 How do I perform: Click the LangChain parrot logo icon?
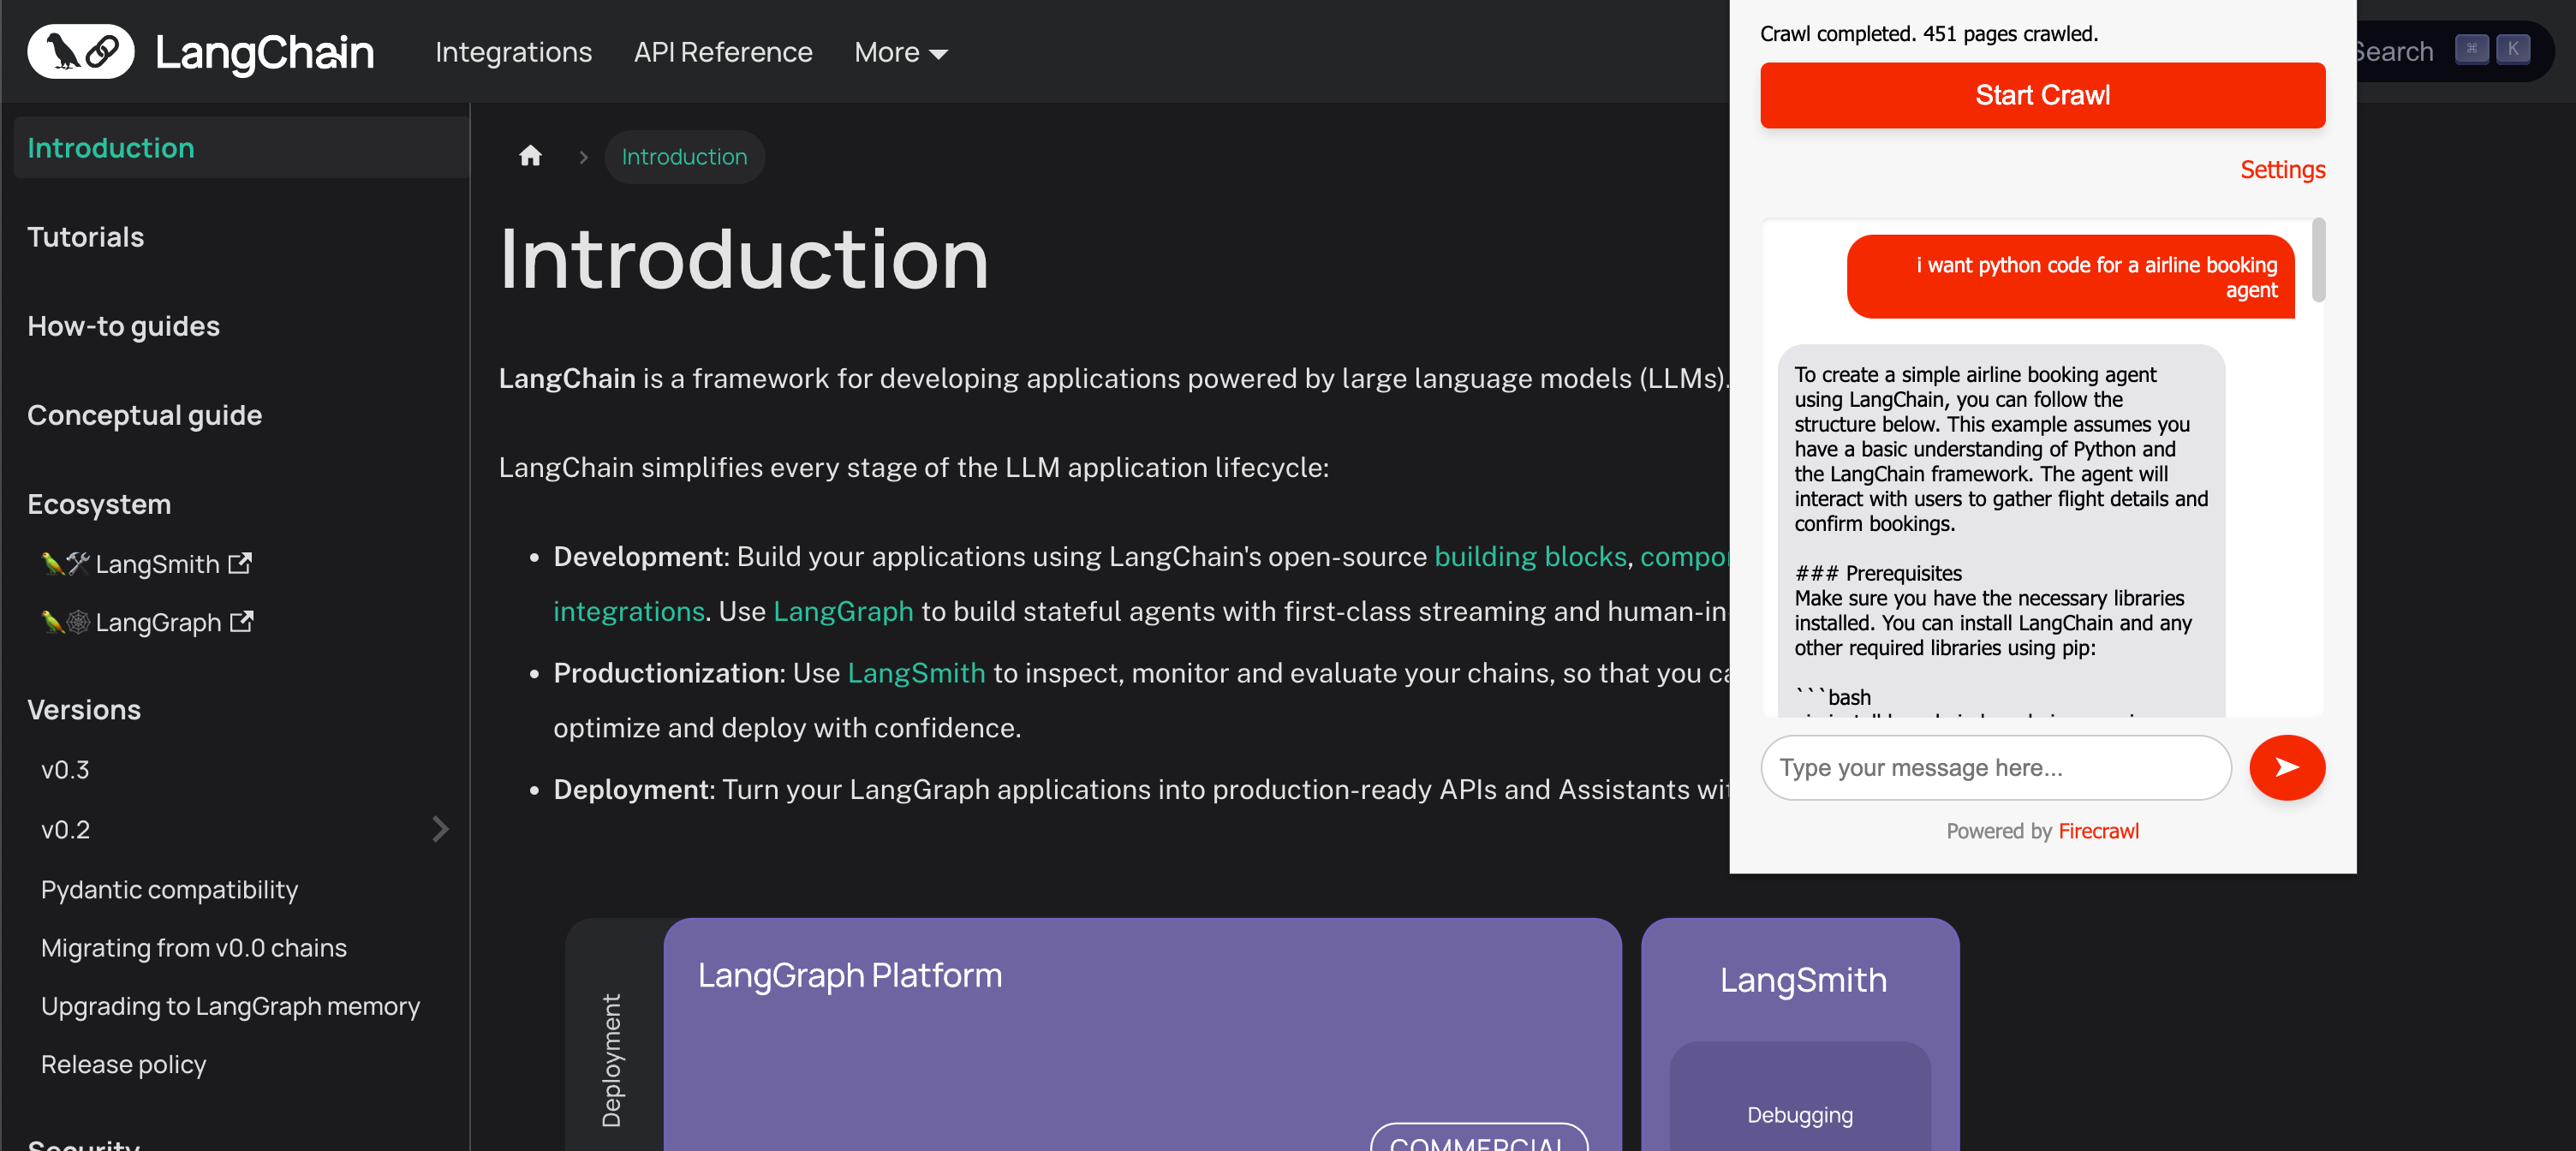pyautogui.click(x=80, y=51)
